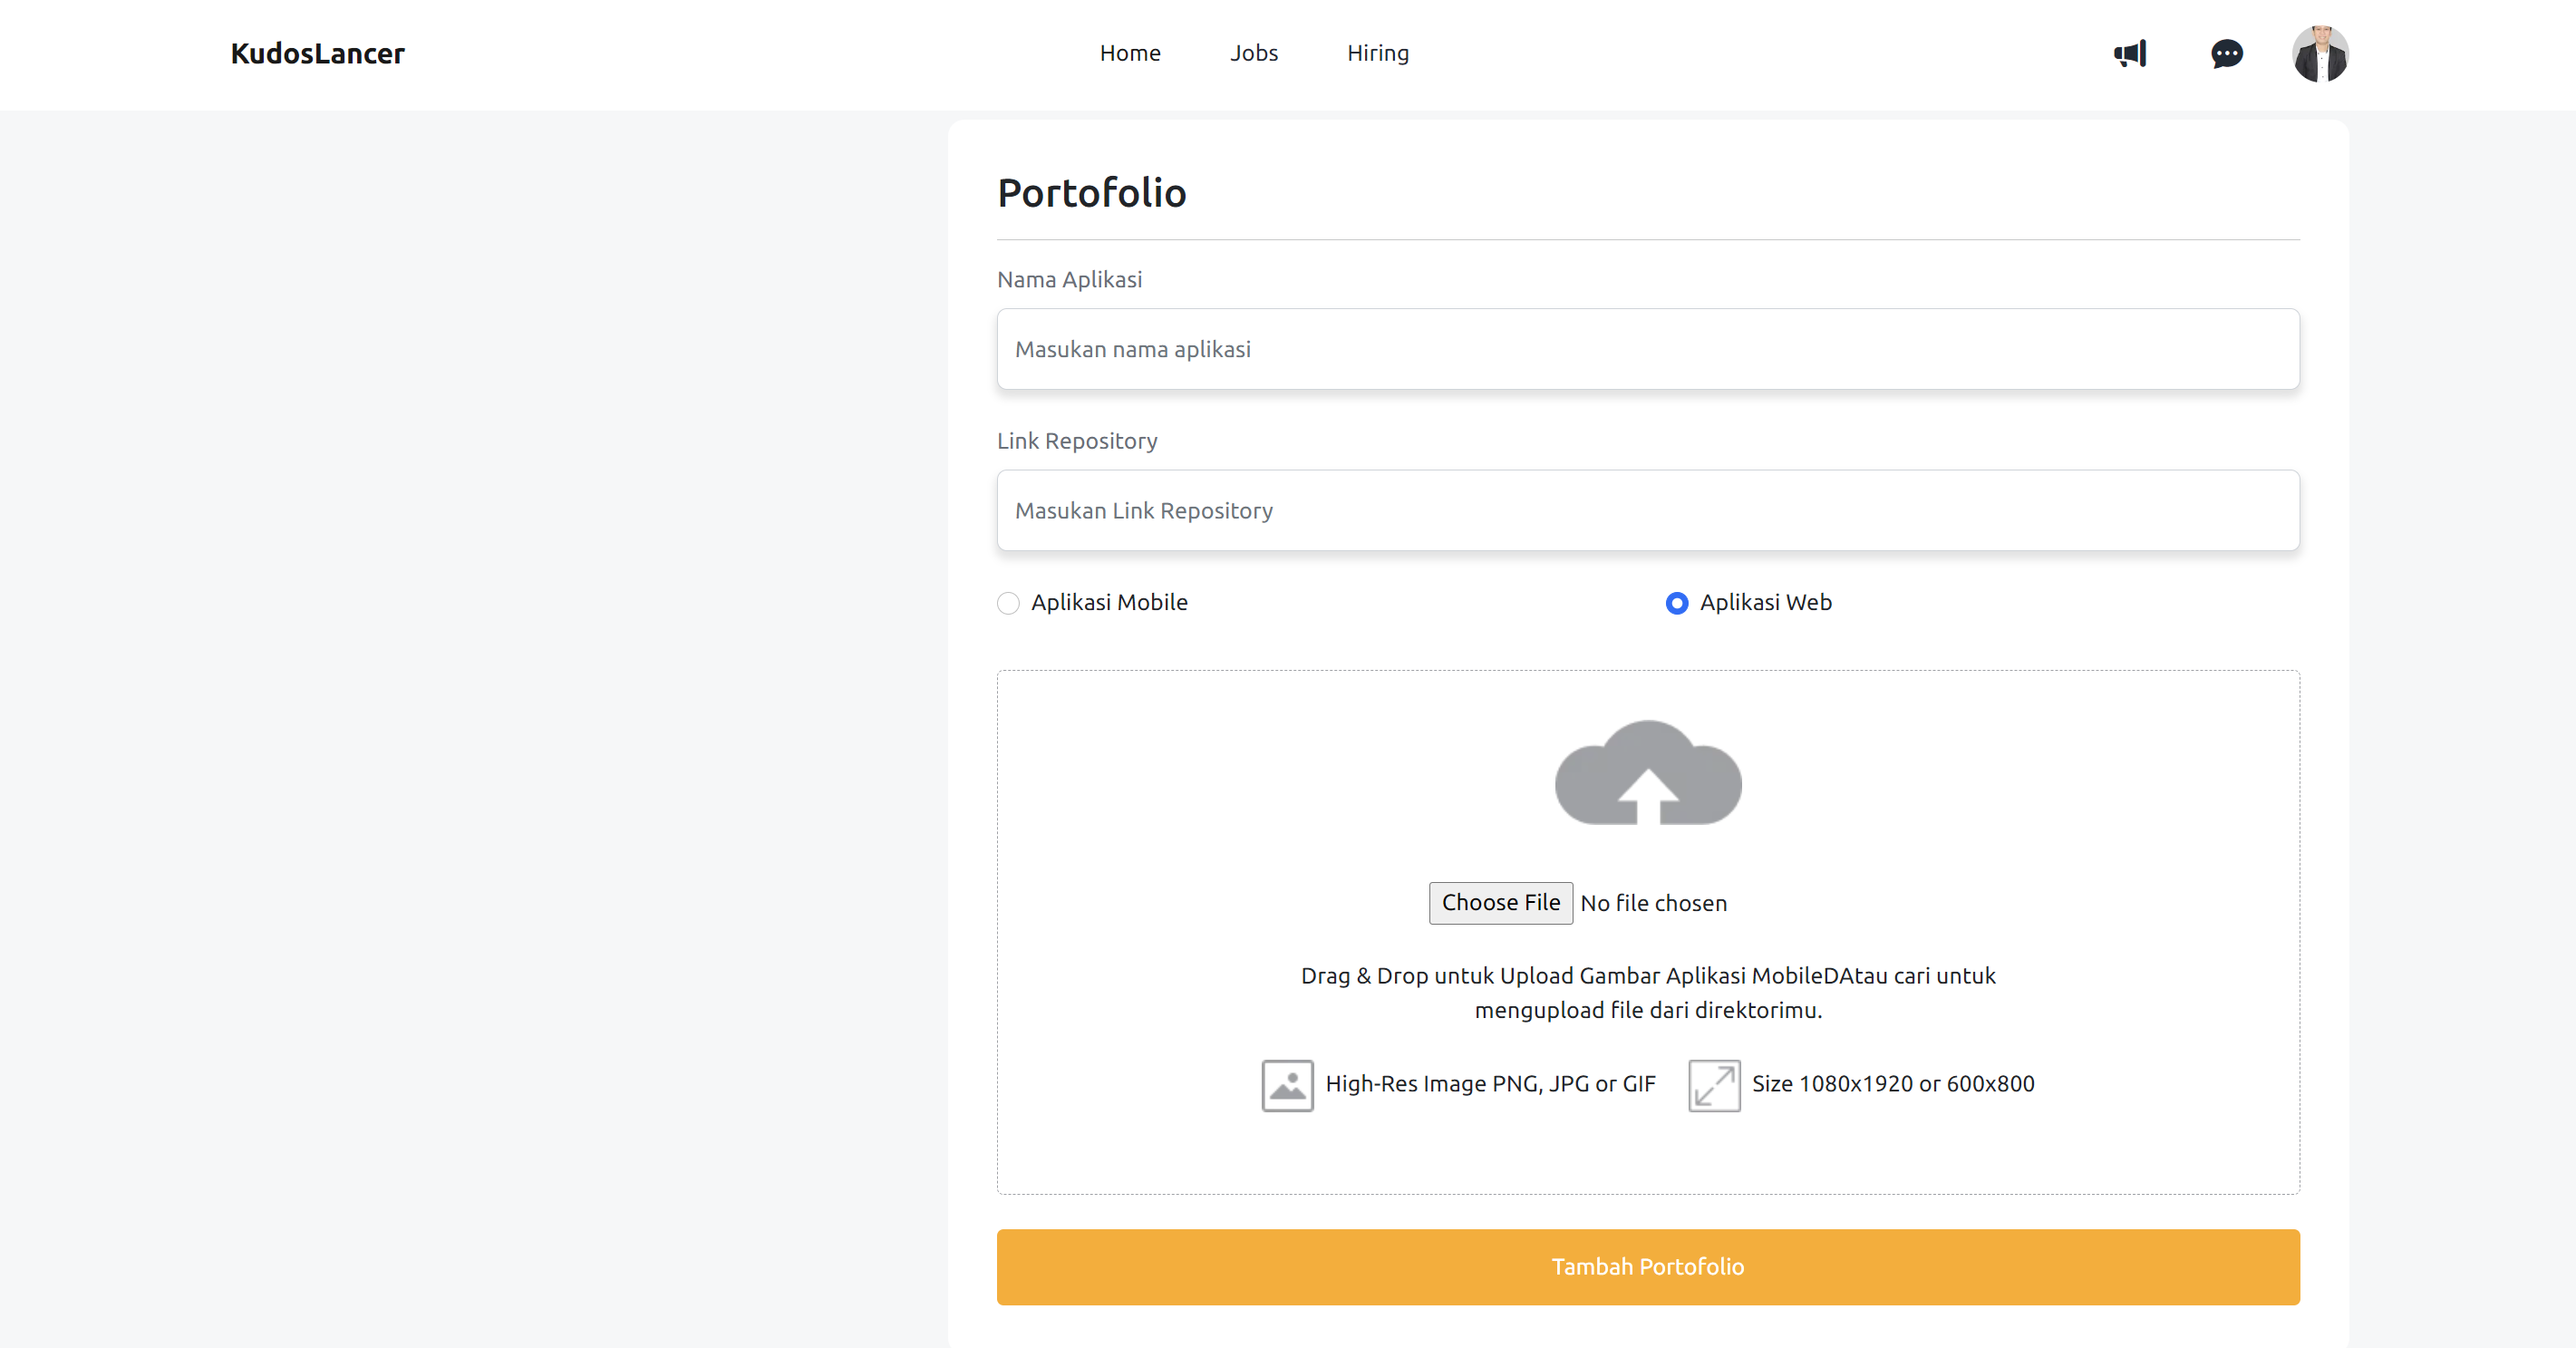Image resolution: width=2576 pixels, height=1348 pixels.
Task: Click the resize arrows size icon
Action: [1714, 1085]
